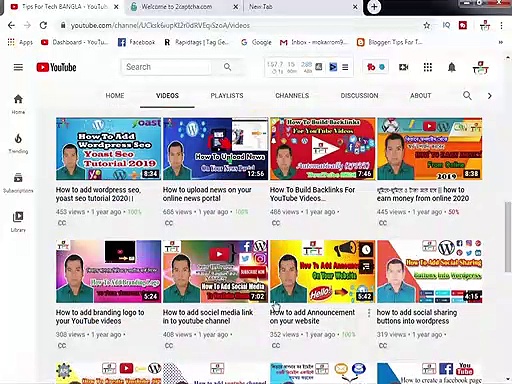Click the YouTube logo

click(56, 67)
